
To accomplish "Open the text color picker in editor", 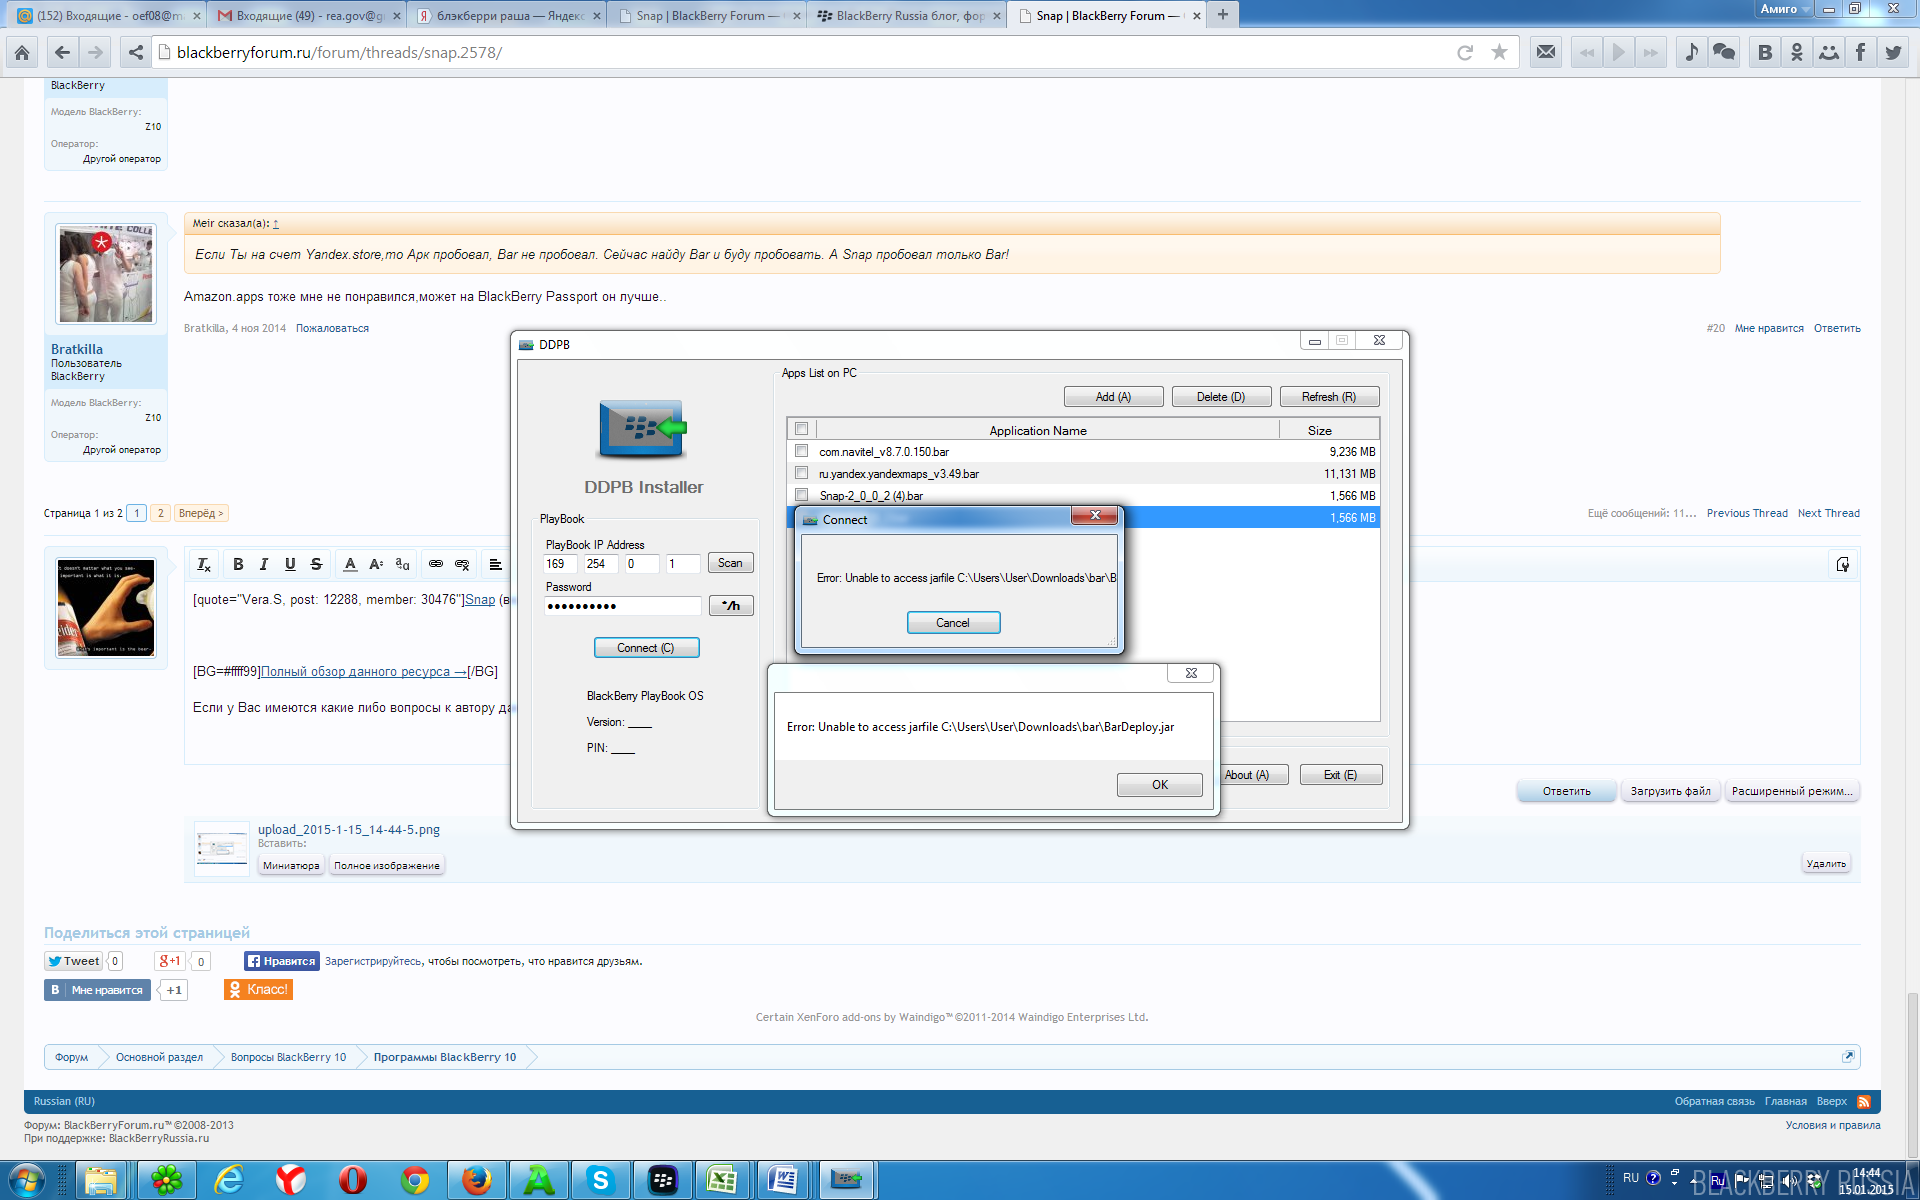I will pyautogui.click(x=350, y=564).
